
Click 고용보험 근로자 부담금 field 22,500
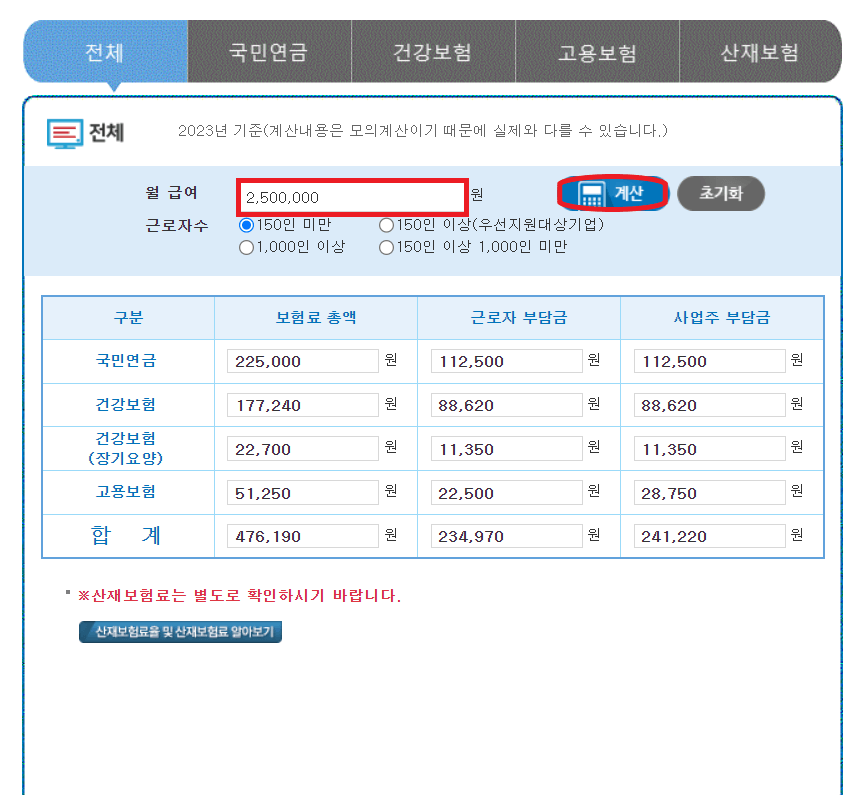point(506,493)
